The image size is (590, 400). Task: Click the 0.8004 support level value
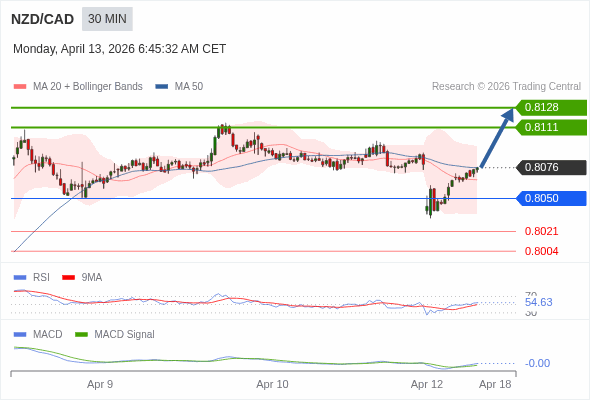[541, 251]
